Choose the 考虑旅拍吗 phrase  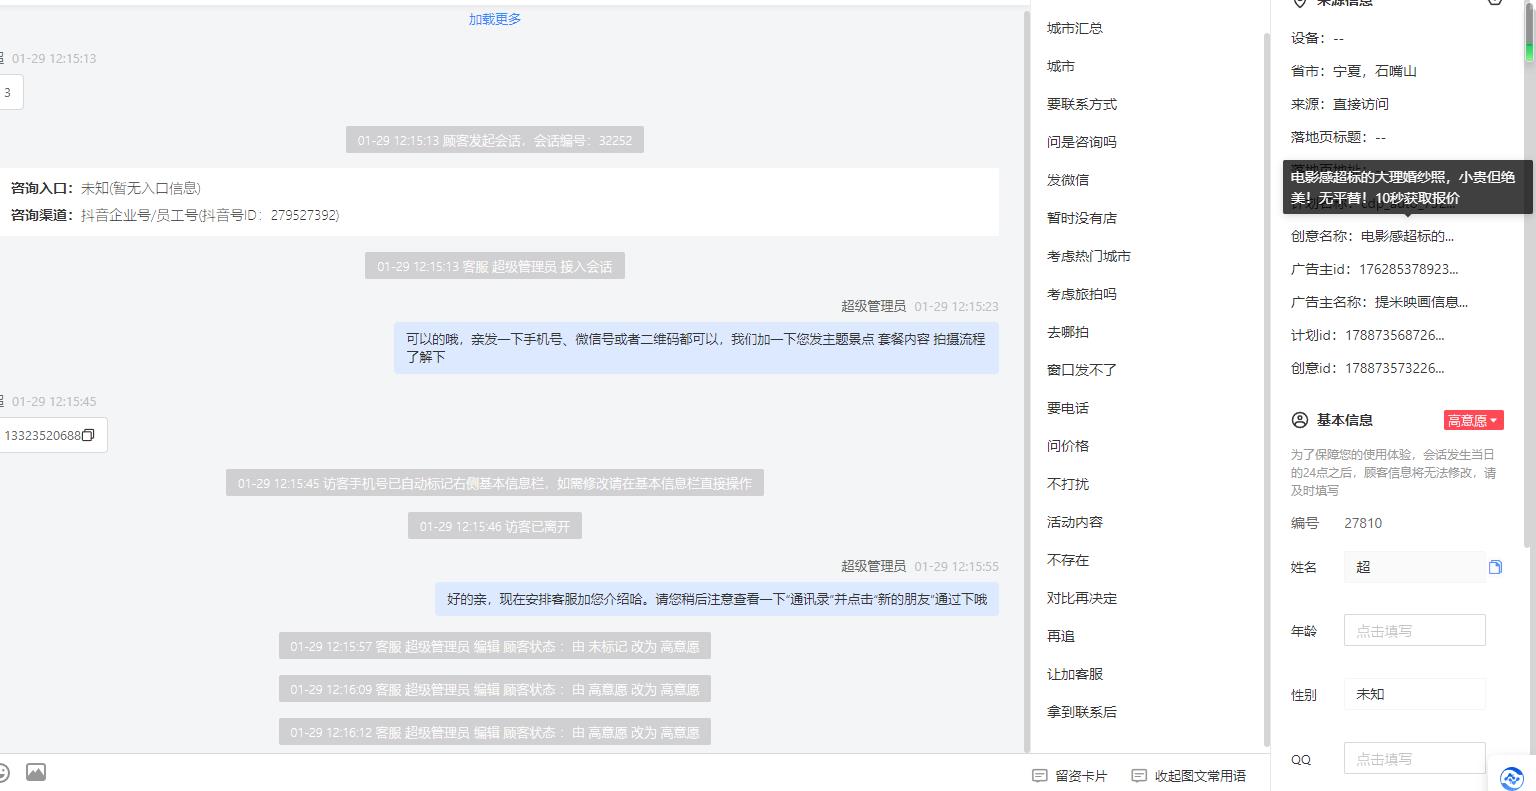coord(1082,294)
